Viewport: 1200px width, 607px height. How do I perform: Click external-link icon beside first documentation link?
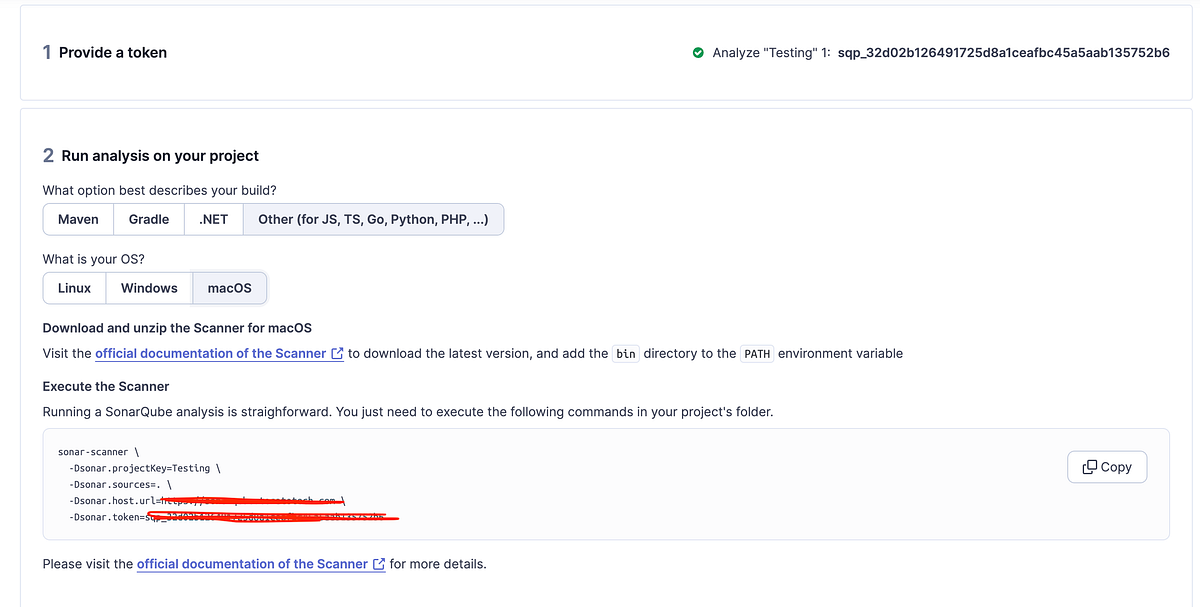click(x=337, y=353)
